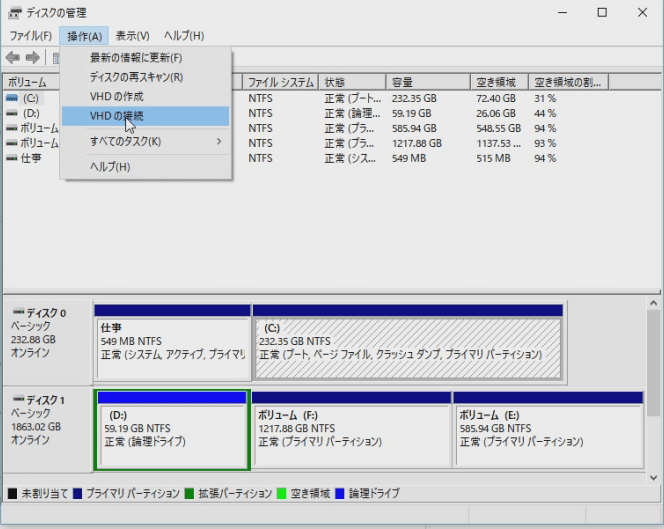Expand すべてのタスク(K) submenu
Screen dimensions: 664x529
(146, 141)
